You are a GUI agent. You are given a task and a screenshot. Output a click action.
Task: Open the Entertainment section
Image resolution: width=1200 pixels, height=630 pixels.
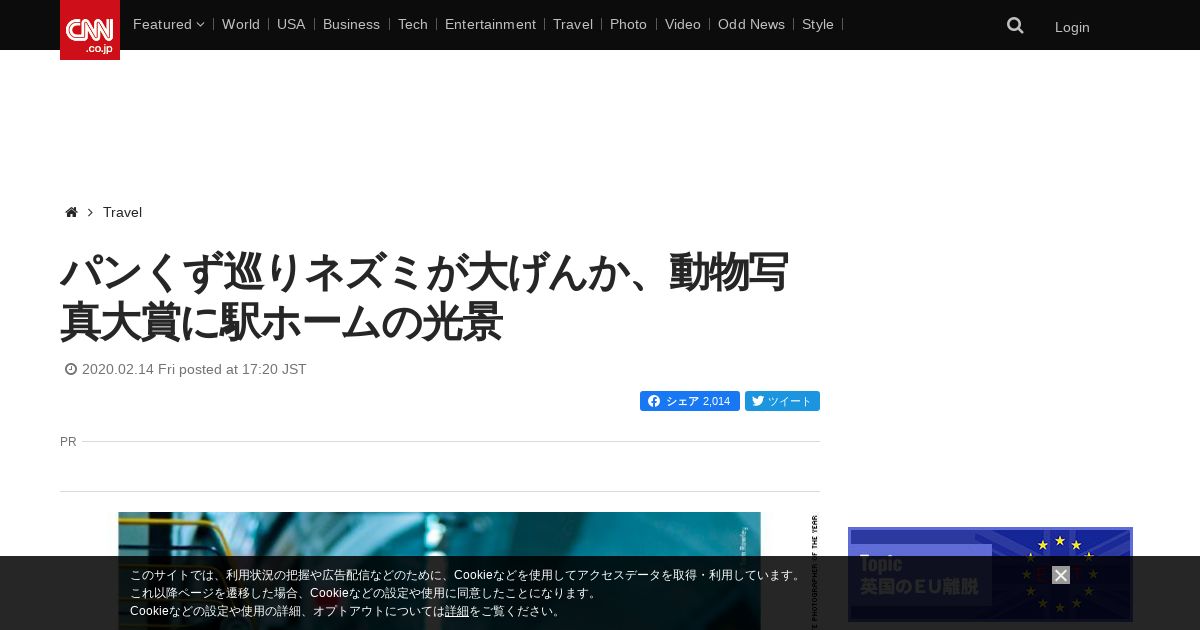click(x=490, y=24)
